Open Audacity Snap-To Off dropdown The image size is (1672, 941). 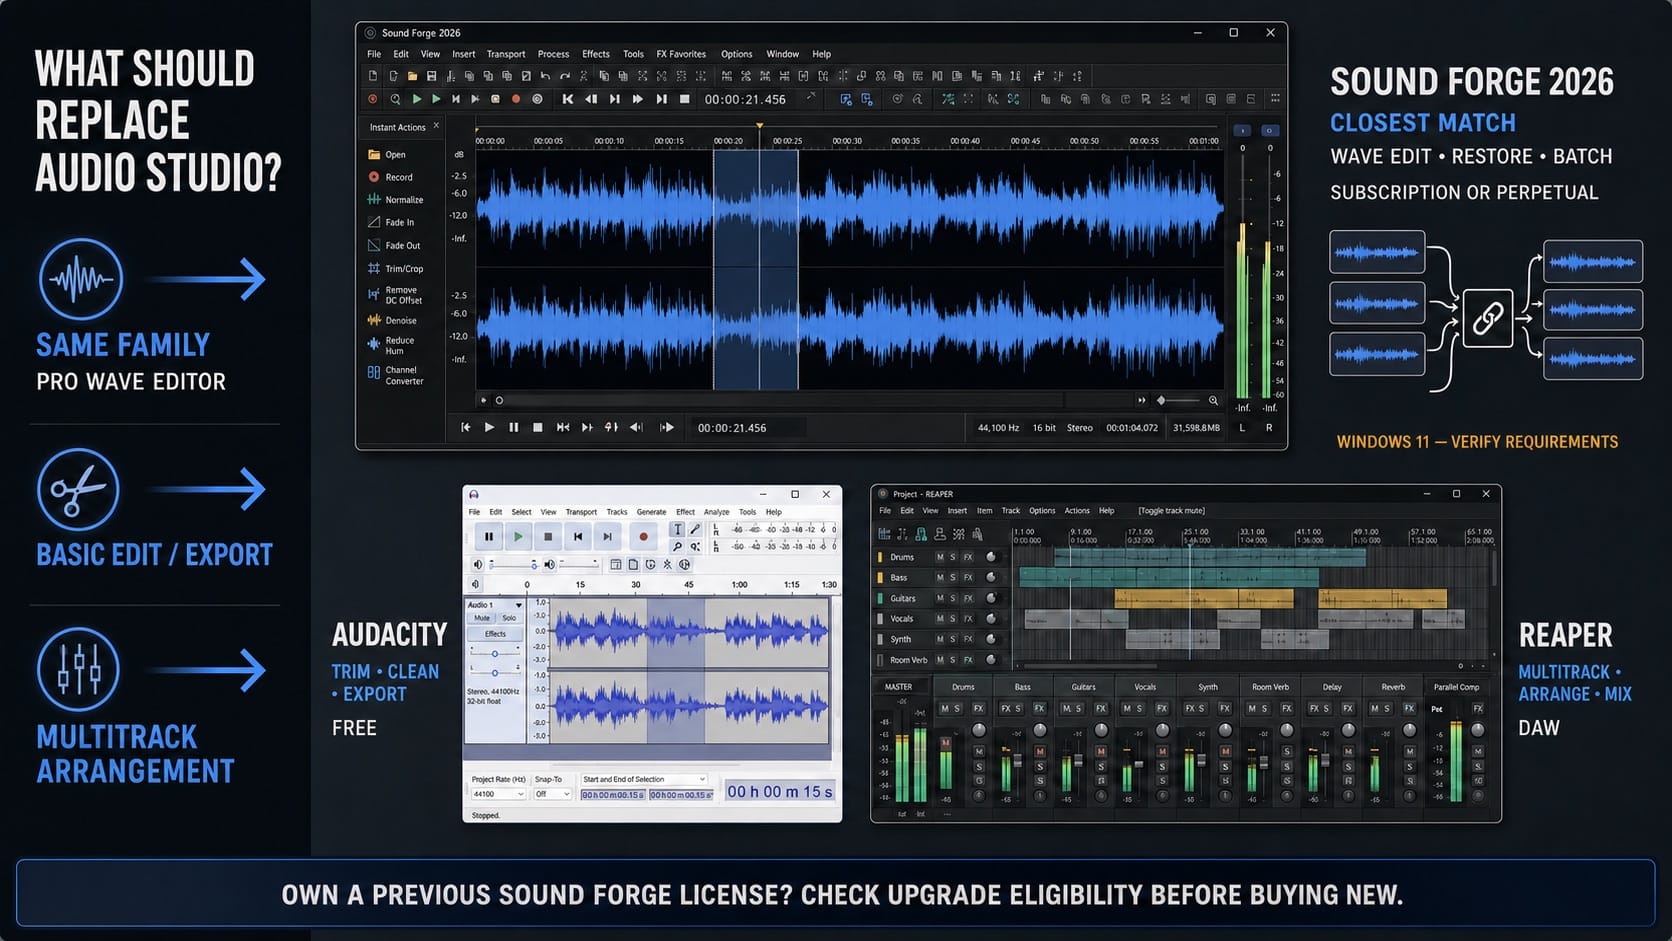(552, 794)
